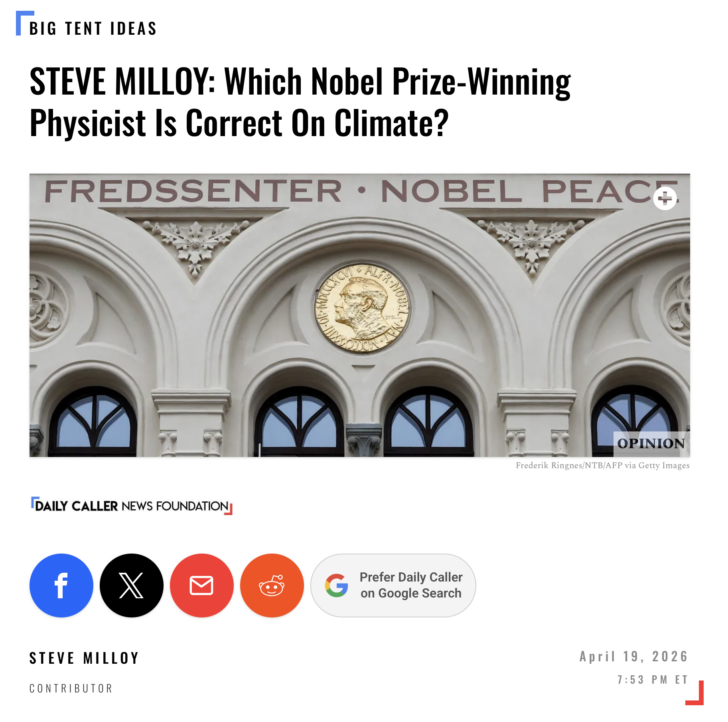Click the Contributor label under the author
This screenshot has height=722, width=728.
[71, 688]
